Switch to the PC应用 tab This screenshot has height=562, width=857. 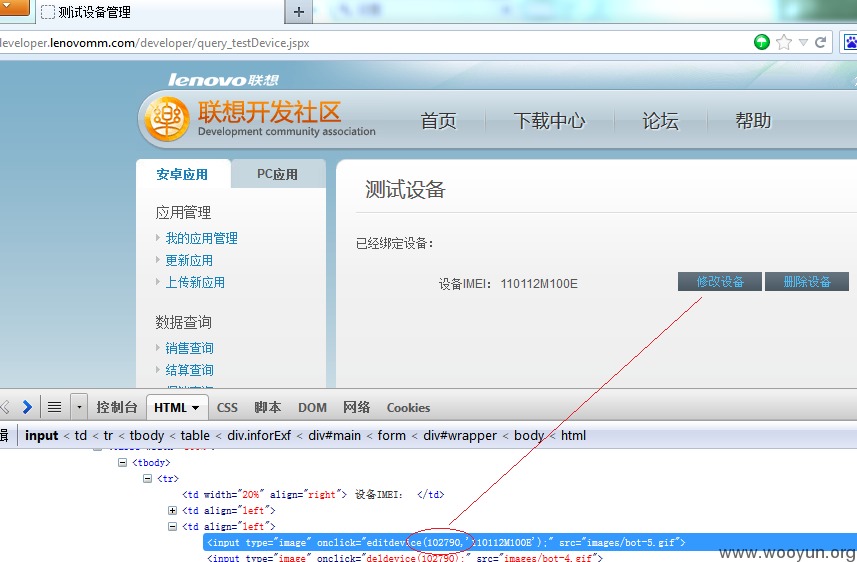coord(278,174)
